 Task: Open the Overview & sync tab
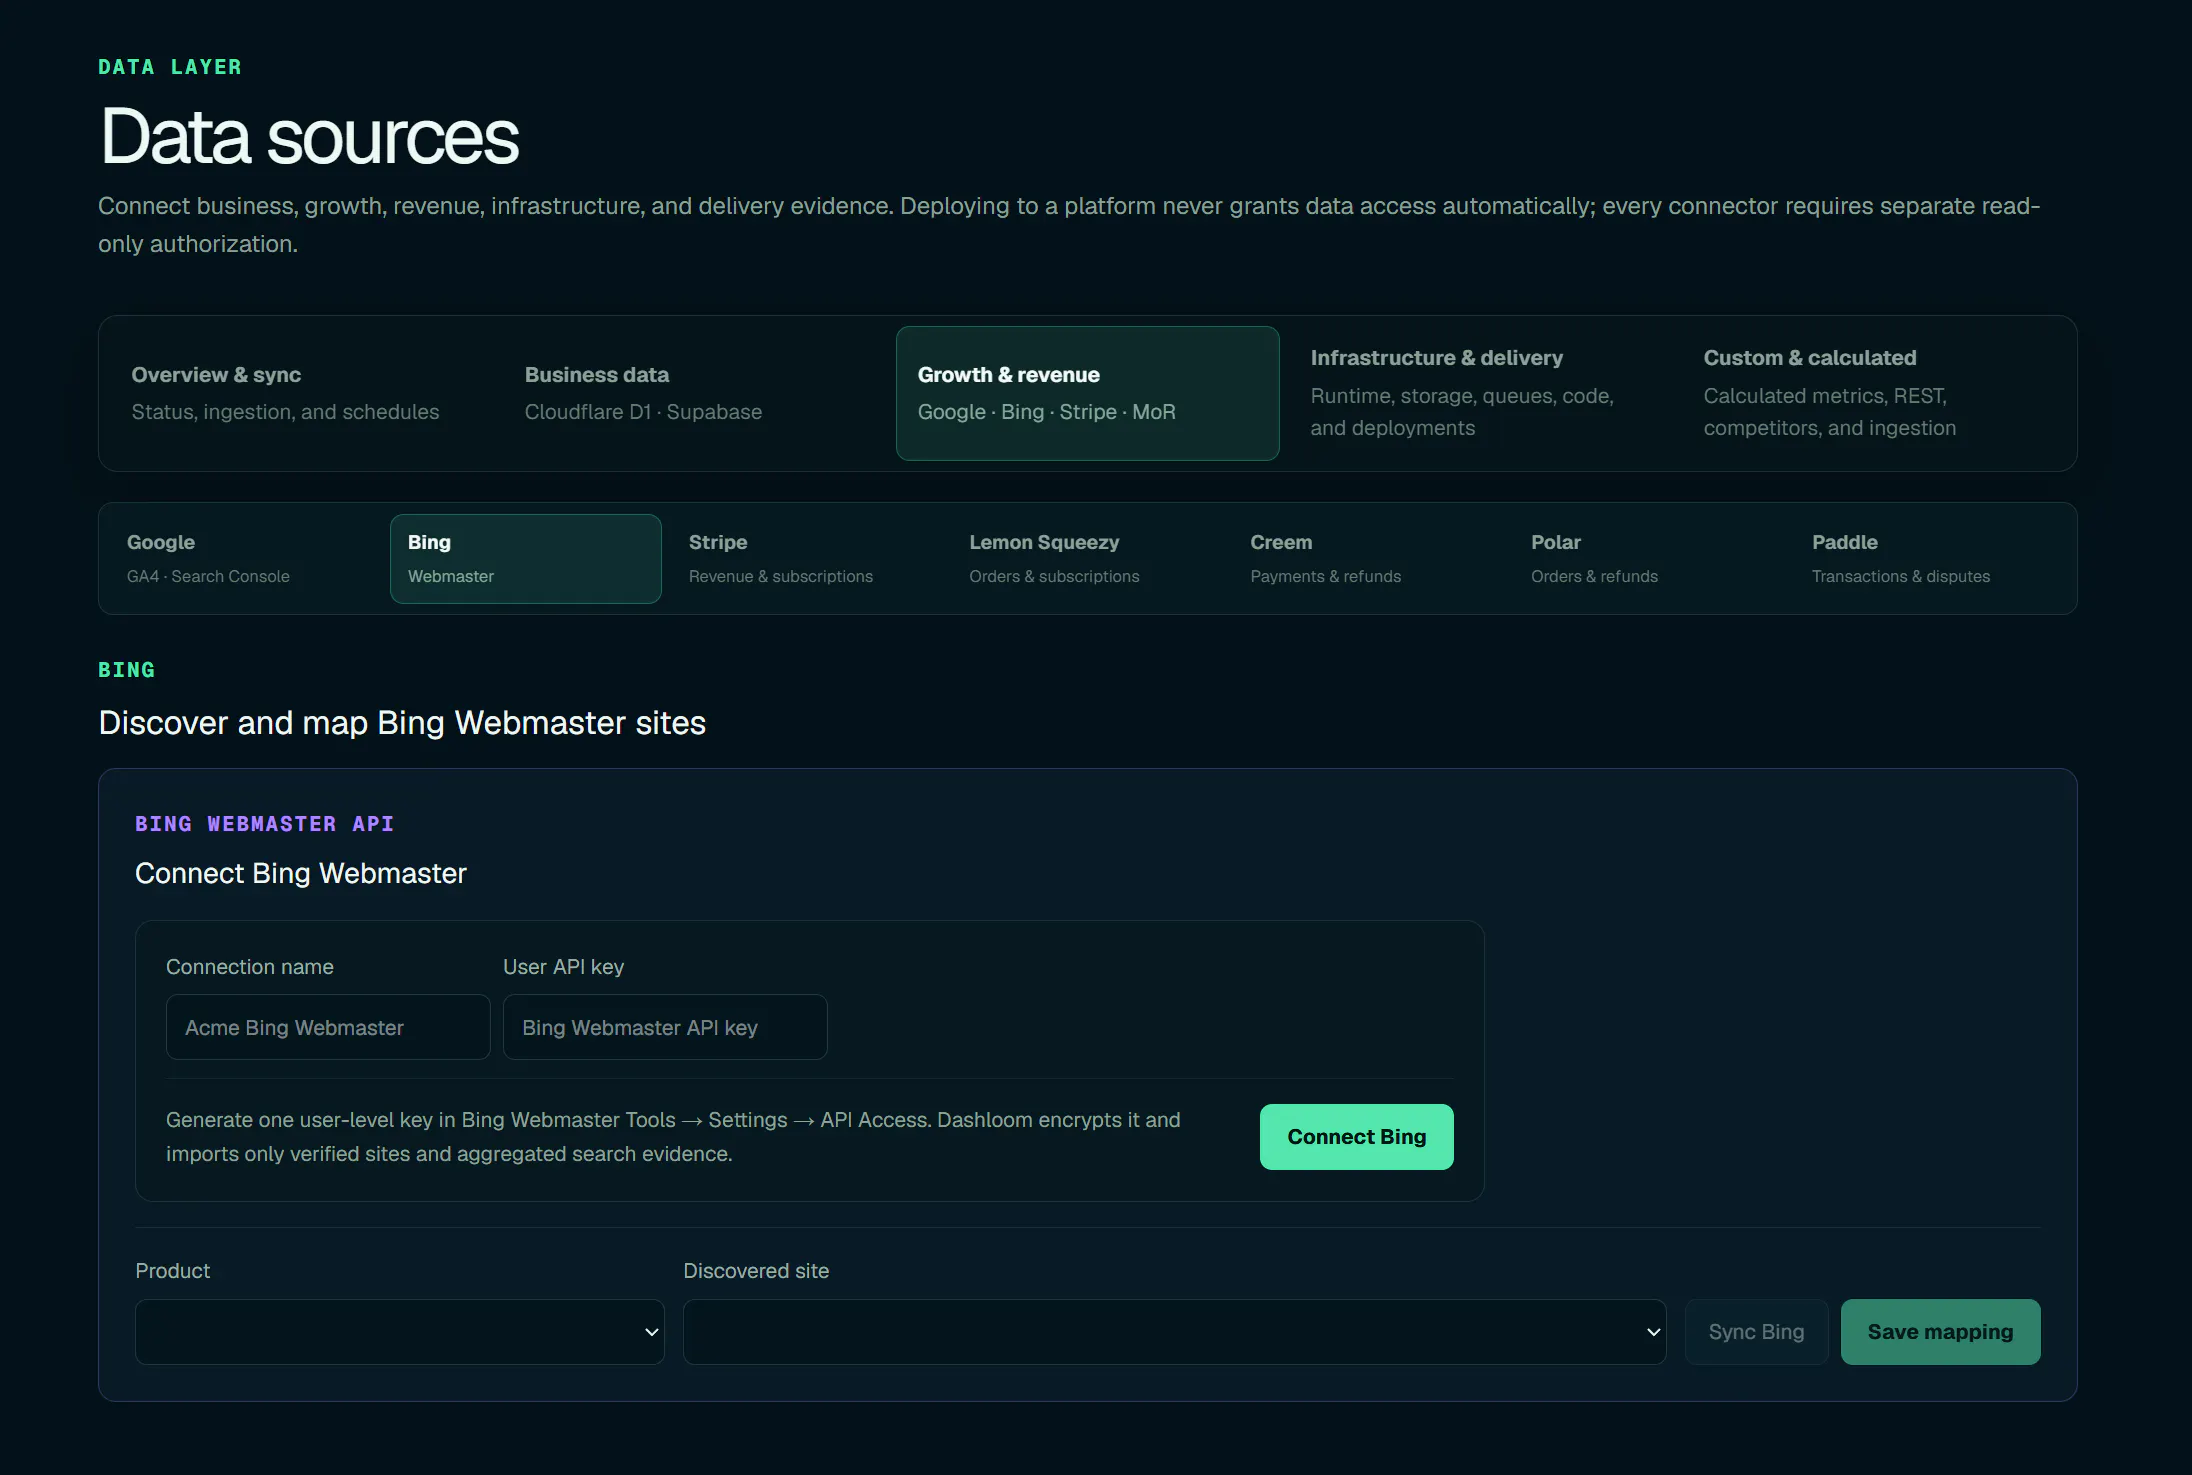point(301,393)
